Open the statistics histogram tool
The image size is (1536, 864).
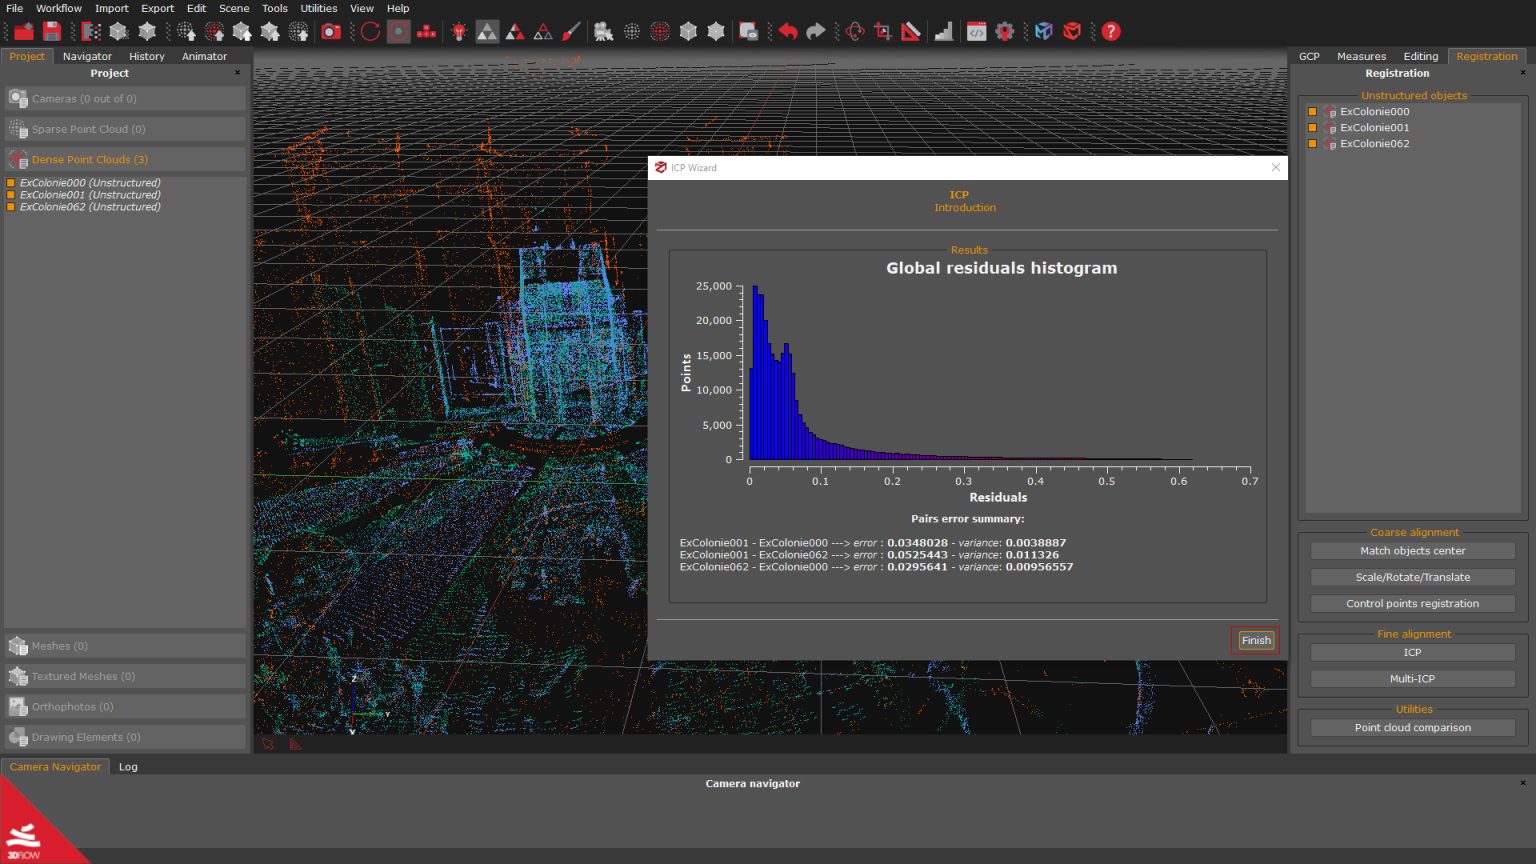(x=944, y=31)
